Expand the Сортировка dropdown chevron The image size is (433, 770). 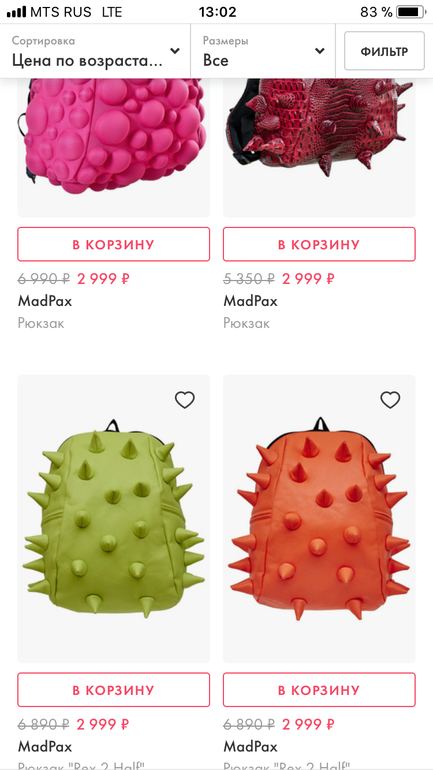[175, 51]
